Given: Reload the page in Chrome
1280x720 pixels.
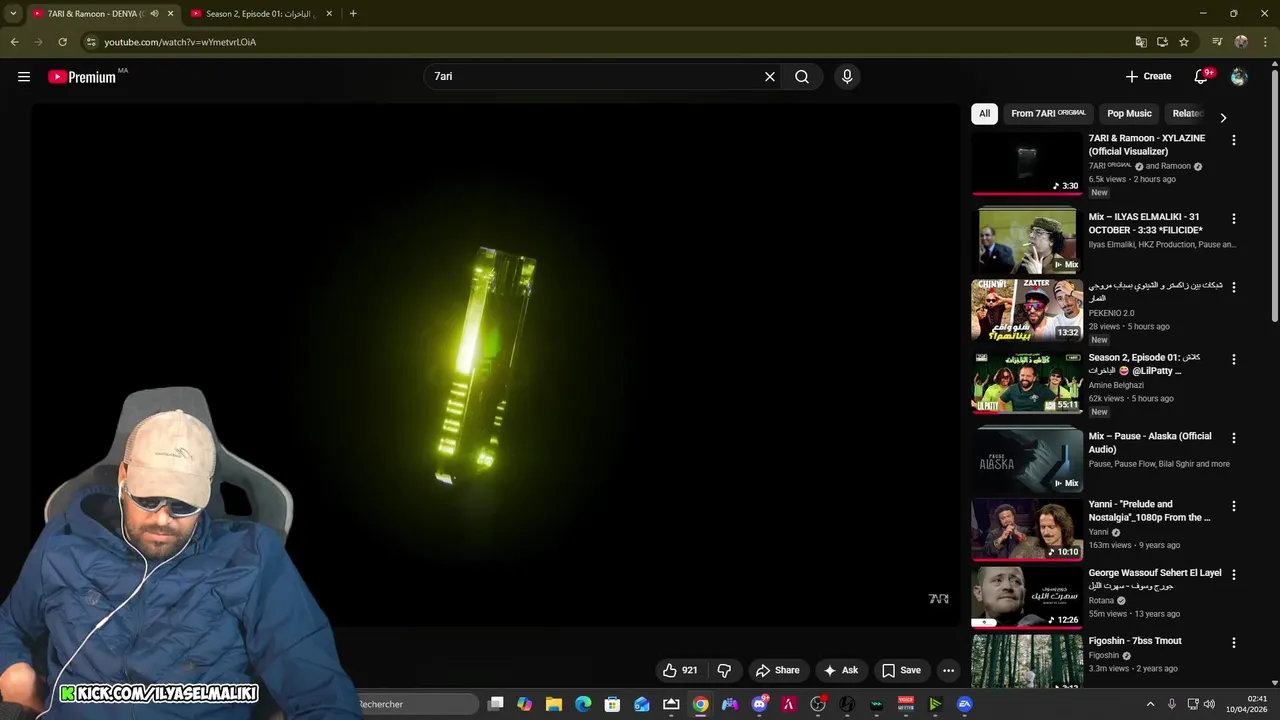Looking at the screenshot, I should [62, 42].
